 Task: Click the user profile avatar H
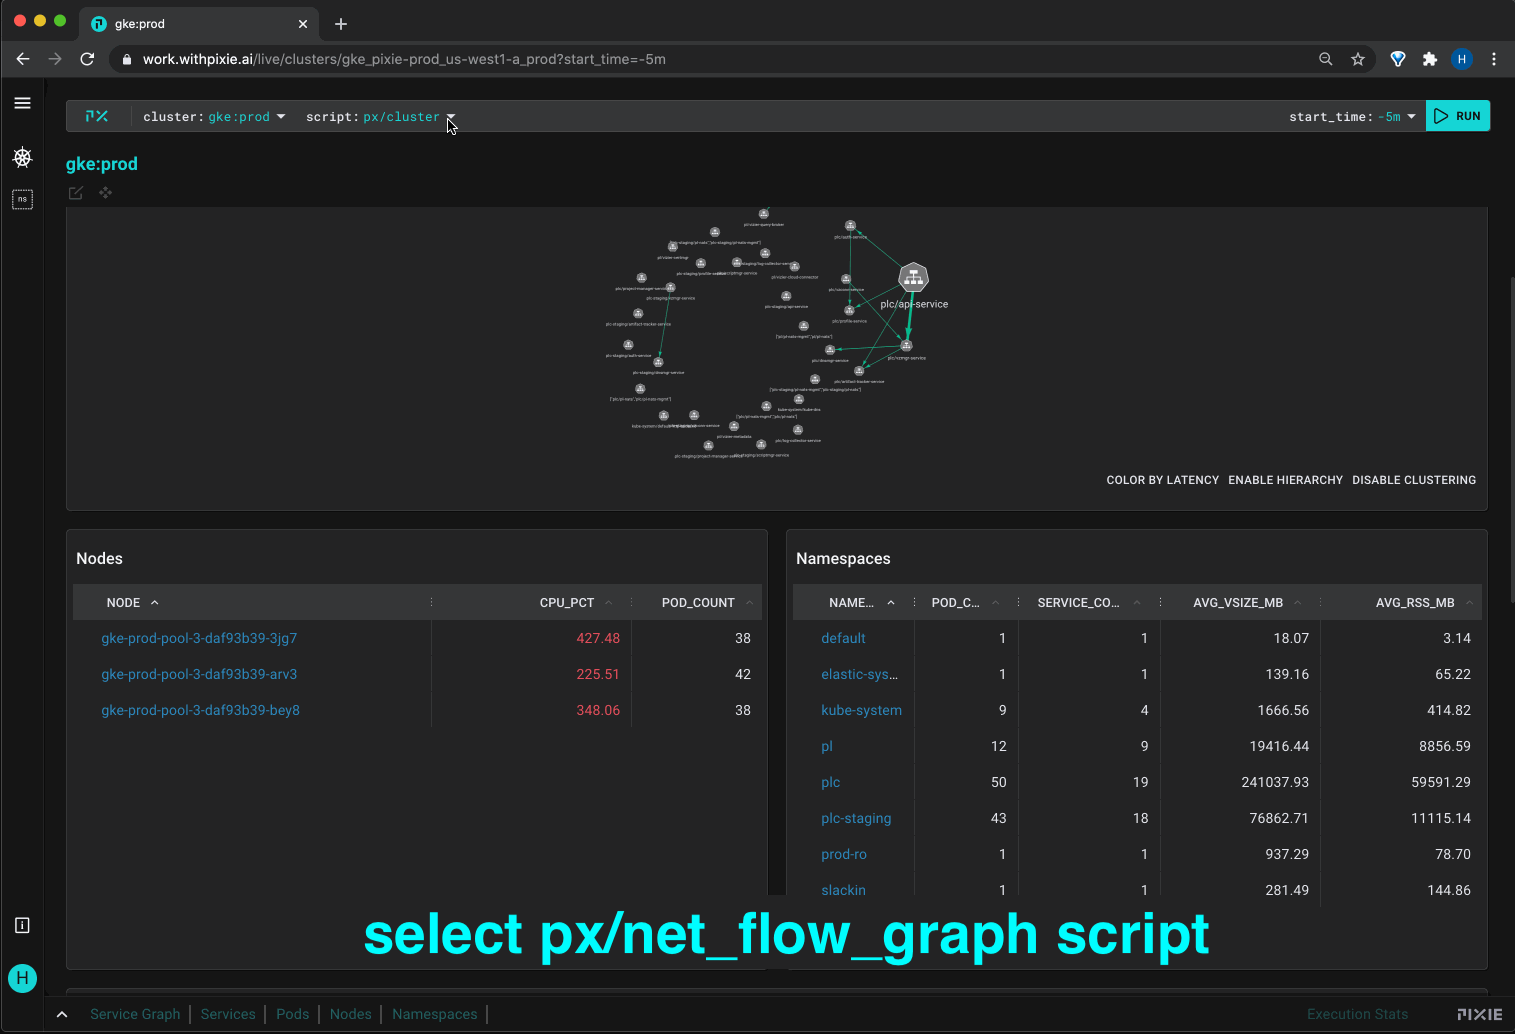pos(22,978)
